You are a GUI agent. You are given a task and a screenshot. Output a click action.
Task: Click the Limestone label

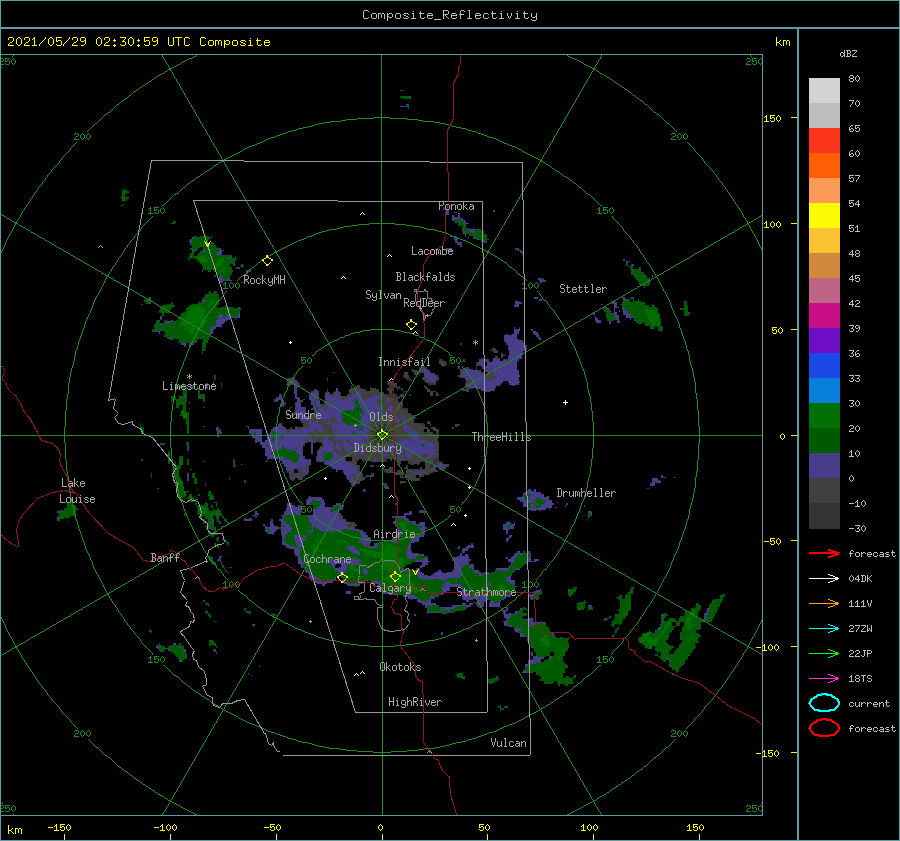click(x=189, y=386)
